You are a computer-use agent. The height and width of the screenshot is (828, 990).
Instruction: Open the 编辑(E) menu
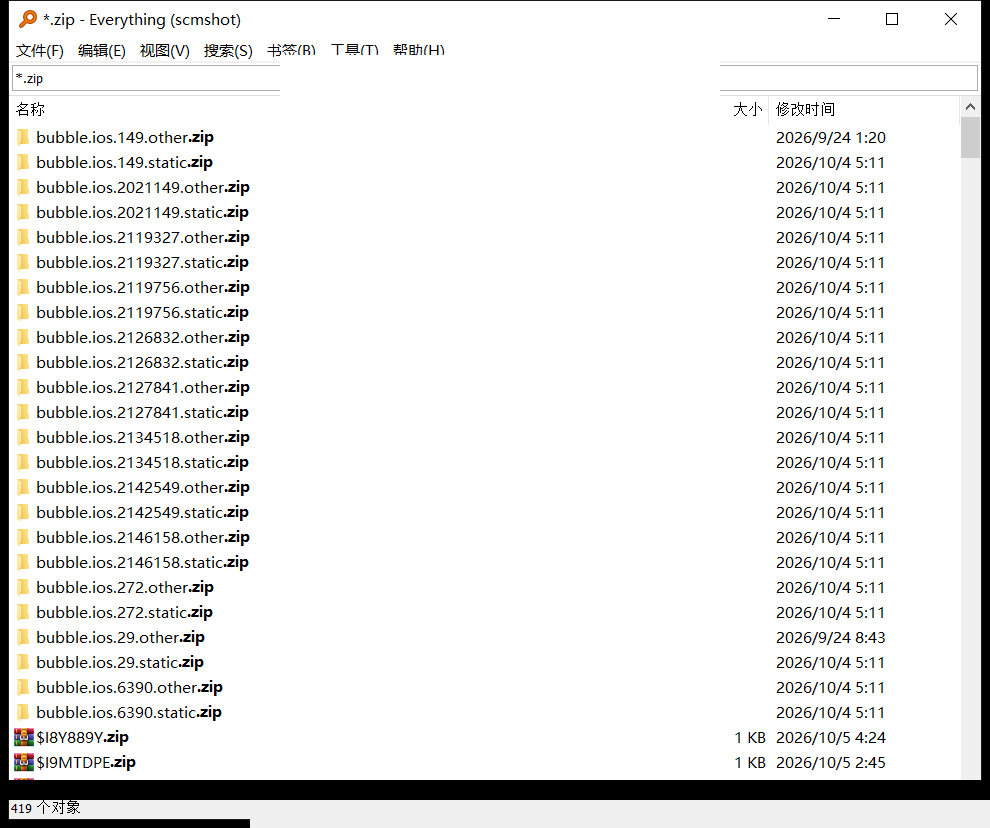click(102, 51)
